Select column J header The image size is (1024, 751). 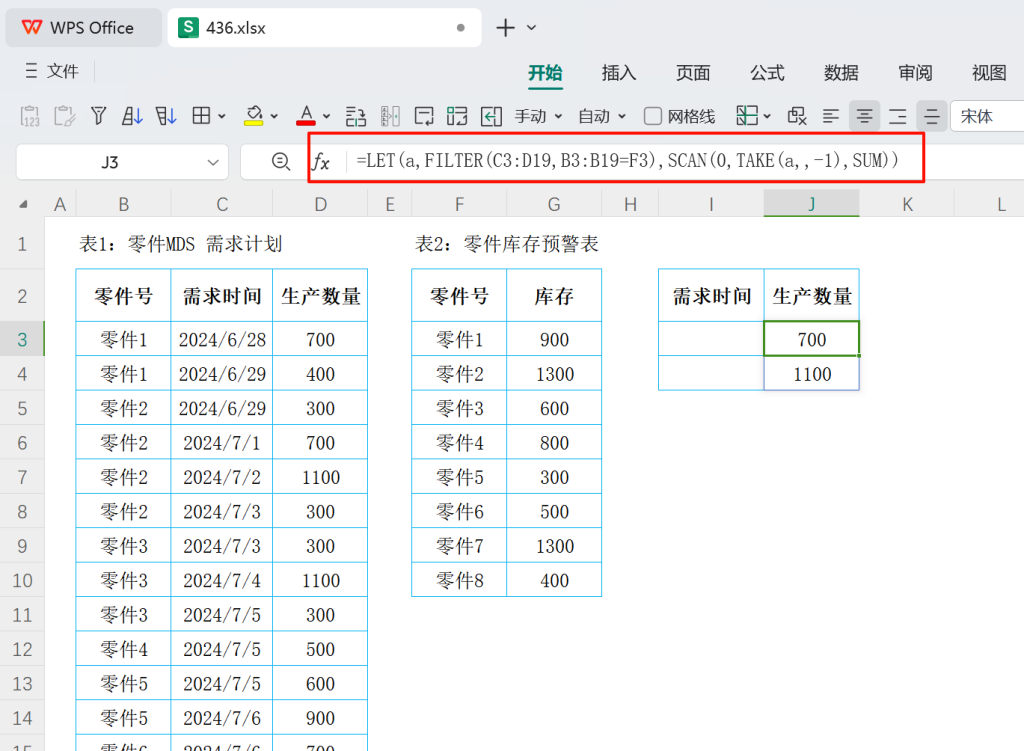(811, 204)
